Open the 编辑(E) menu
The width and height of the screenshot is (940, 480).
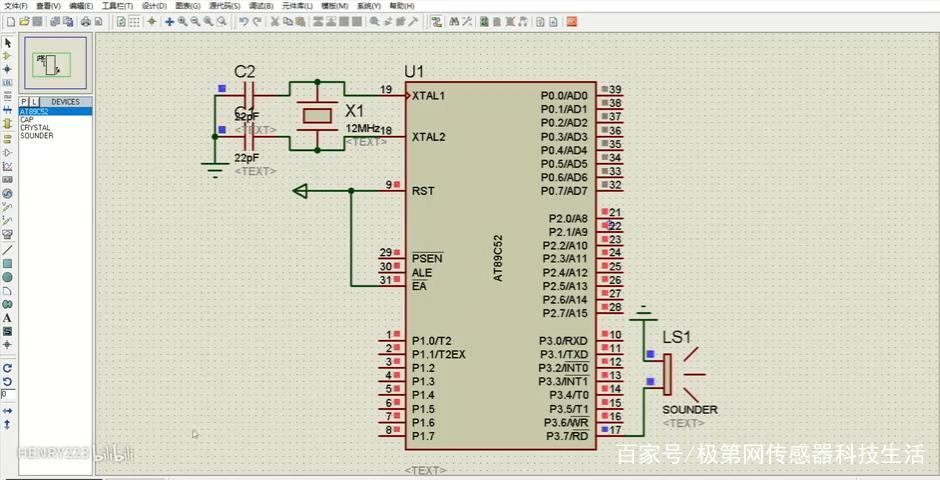(81, 6)
